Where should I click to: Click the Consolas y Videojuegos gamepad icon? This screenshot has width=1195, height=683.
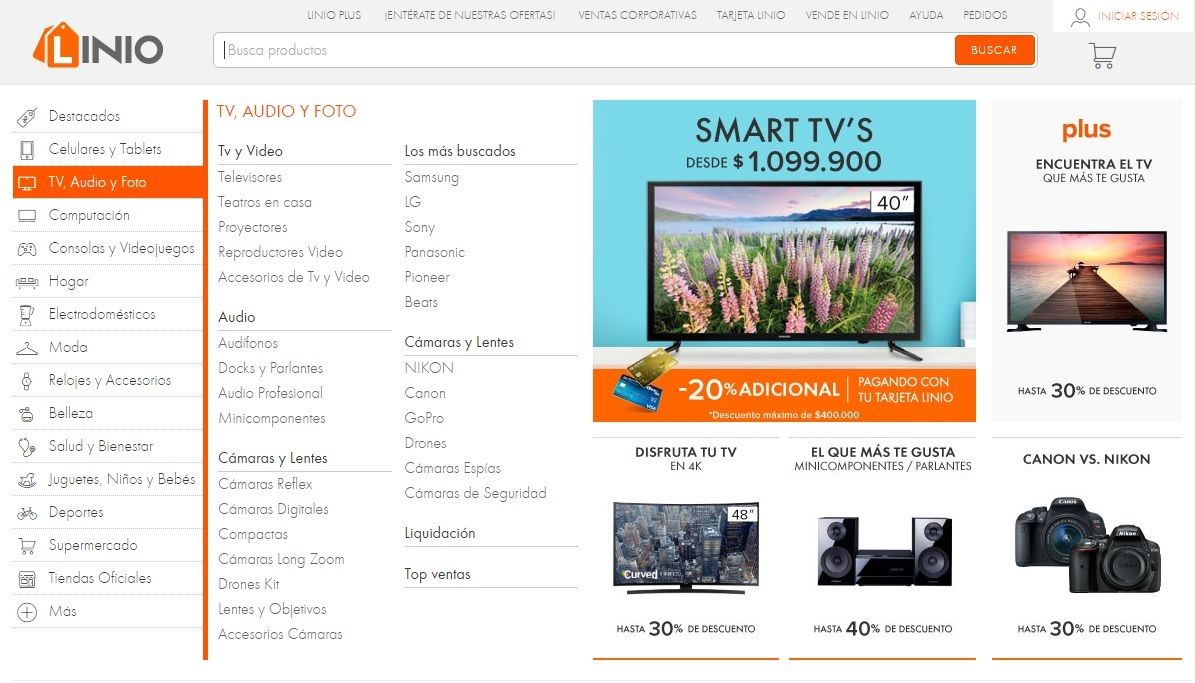pyautogui.click(x=27, y=249)
